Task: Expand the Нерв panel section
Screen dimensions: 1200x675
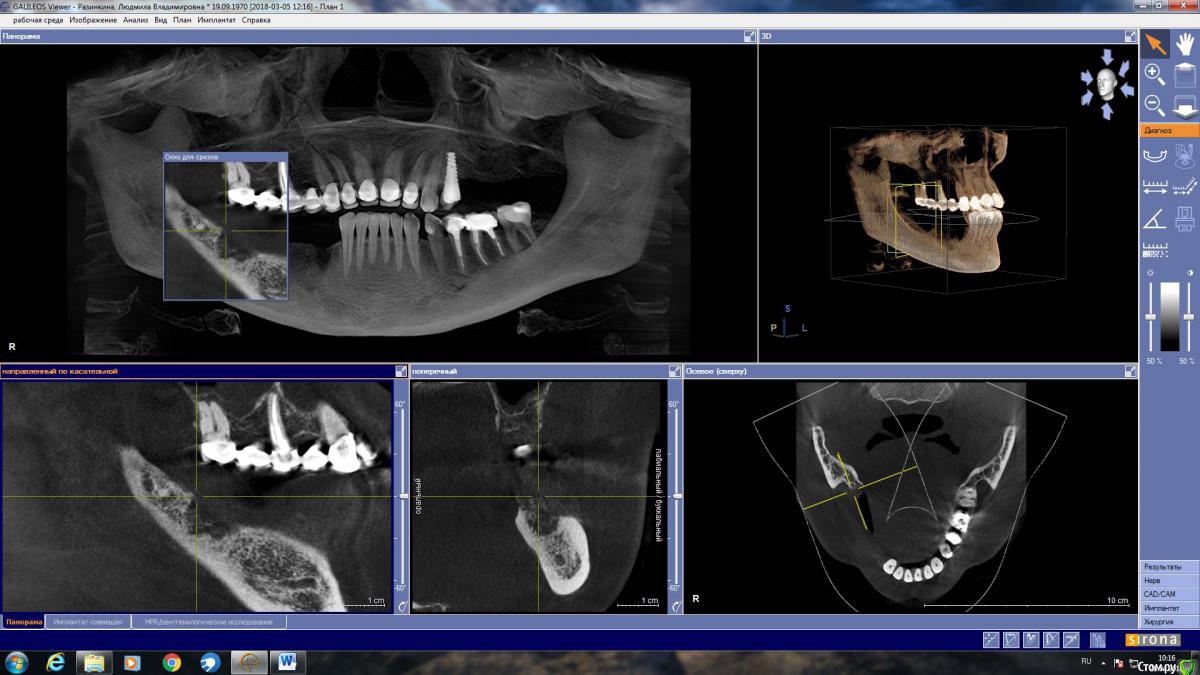Action: (x=1169, y=580)
